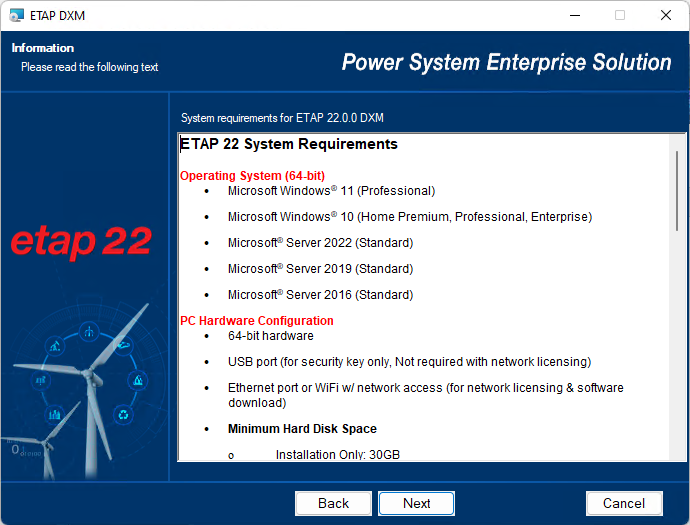
Task: Click the PC Hardware Configuration heading
Action: (x=257, y=321)
